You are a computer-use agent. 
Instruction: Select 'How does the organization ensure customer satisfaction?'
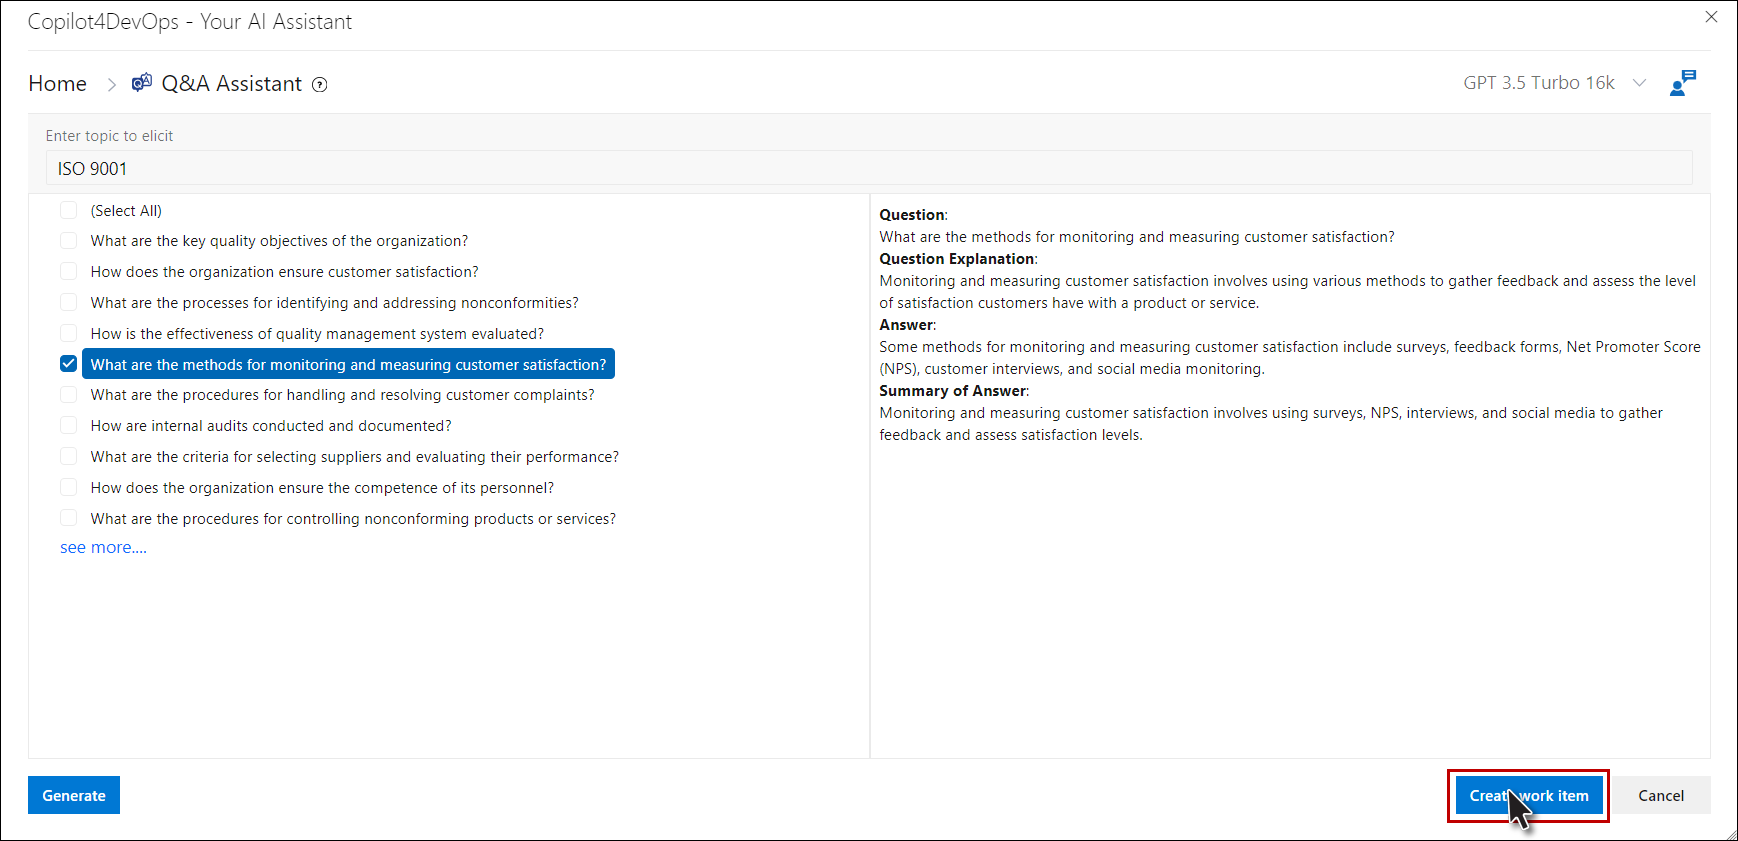point(284,272)
